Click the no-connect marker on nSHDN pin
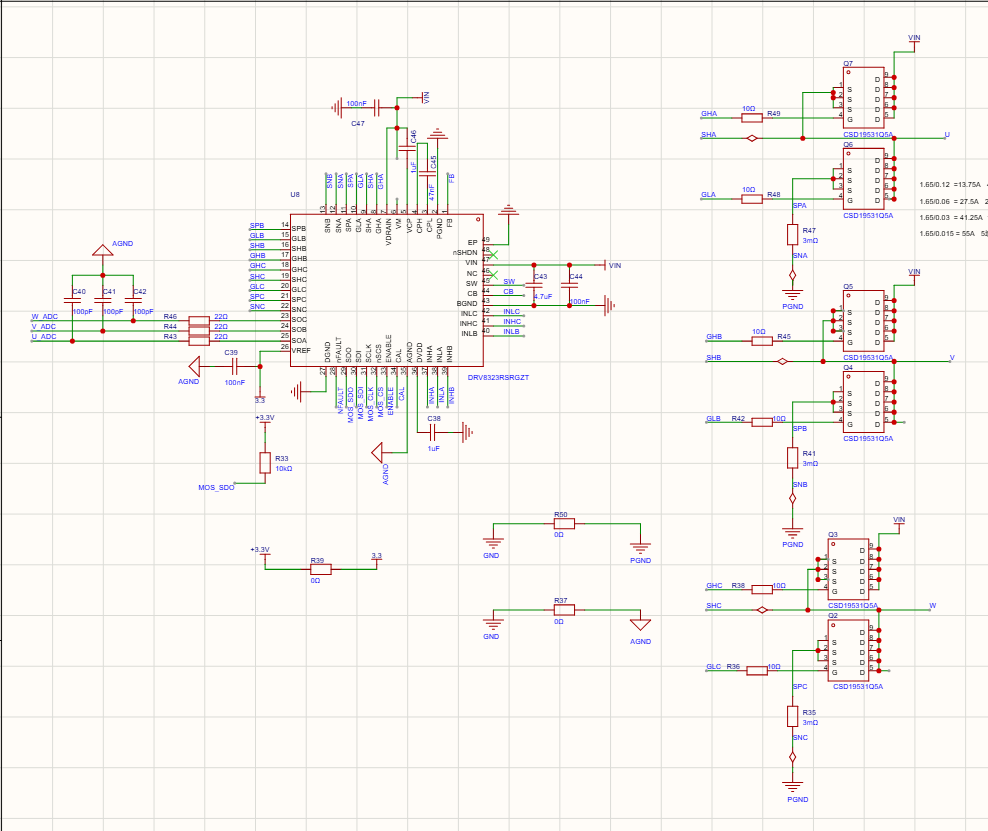 coord(493,255)
